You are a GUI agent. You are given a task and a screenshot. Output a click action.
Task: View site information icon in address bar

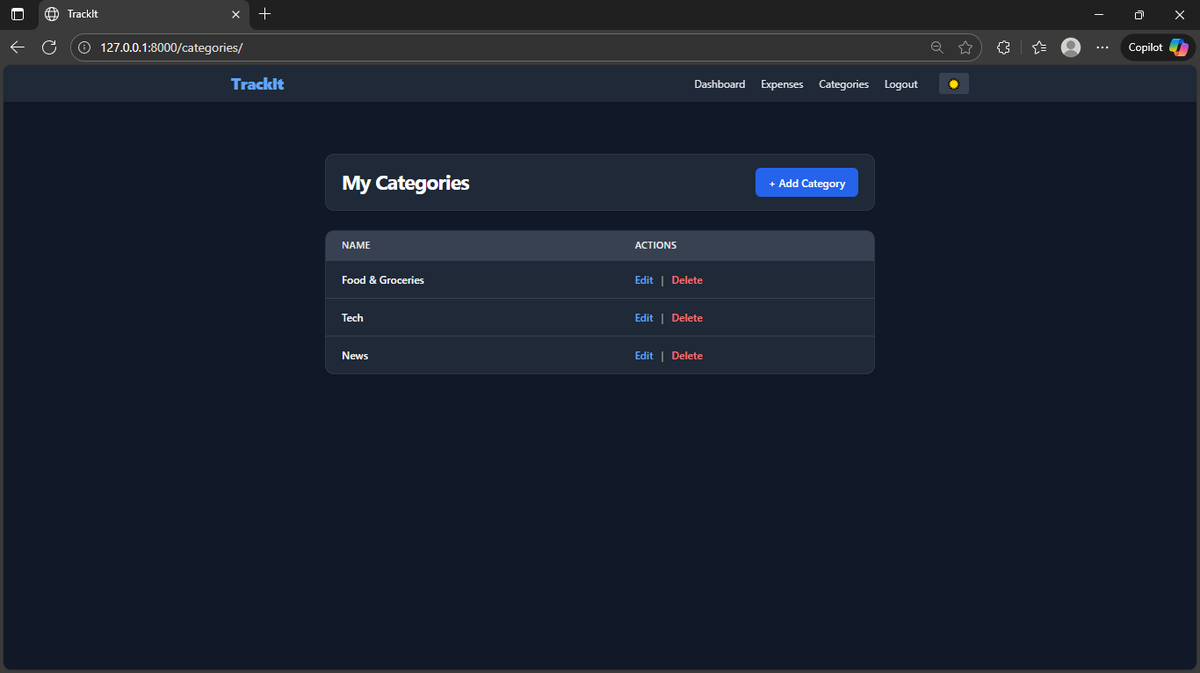coord(85,47)
